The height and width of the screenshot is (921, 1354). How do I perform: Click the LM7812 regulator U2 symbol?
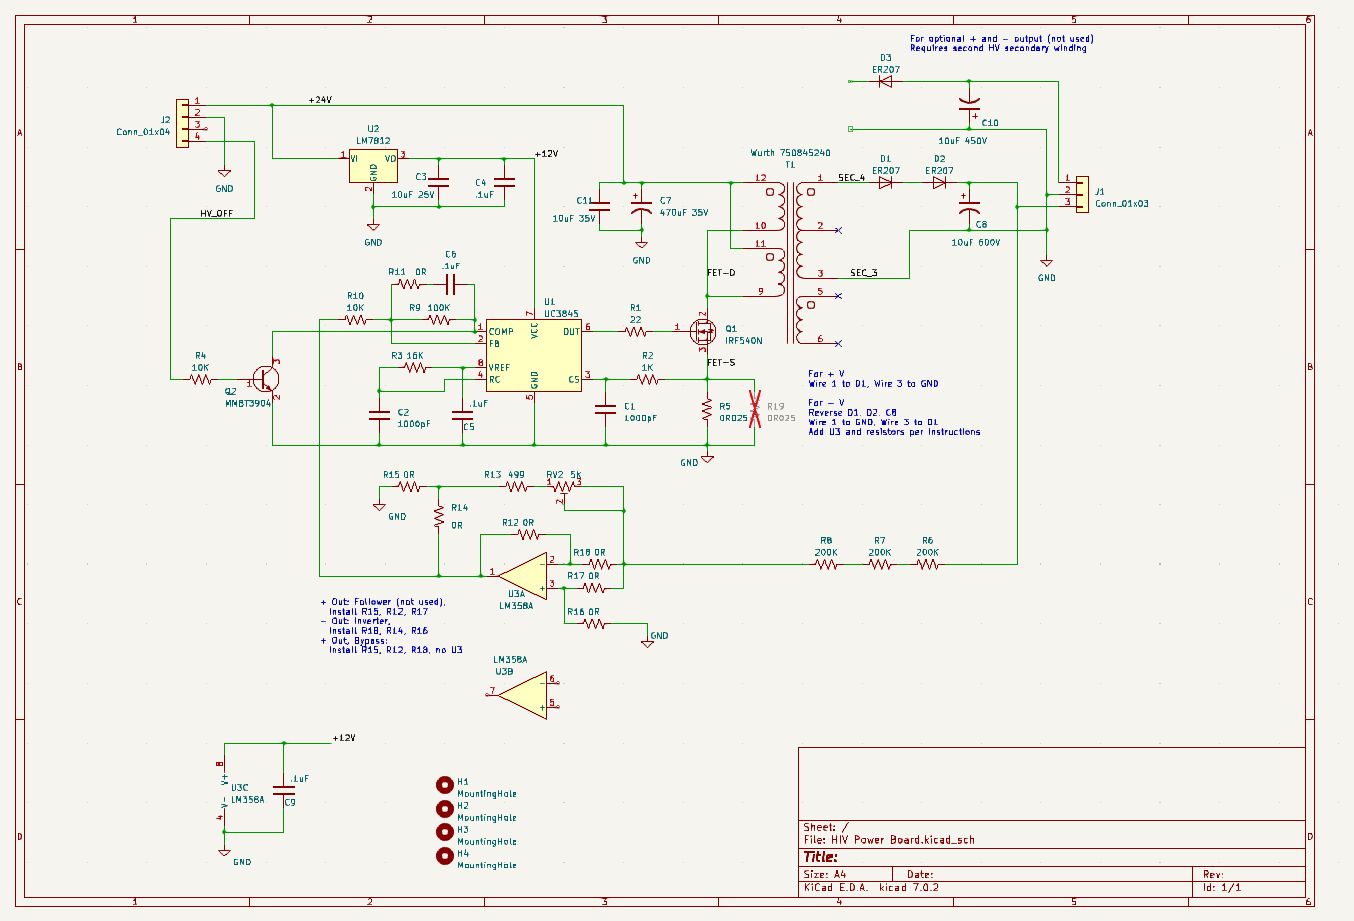coord(373,166)
